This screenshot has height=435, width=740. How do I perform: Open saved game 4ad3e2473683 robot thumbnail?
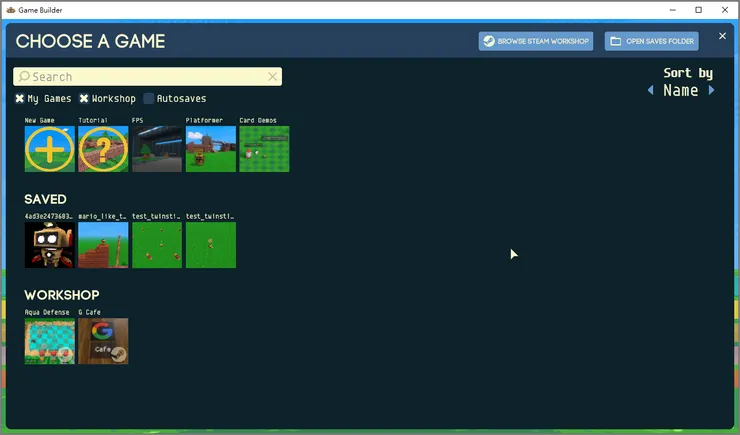point(50,245)
